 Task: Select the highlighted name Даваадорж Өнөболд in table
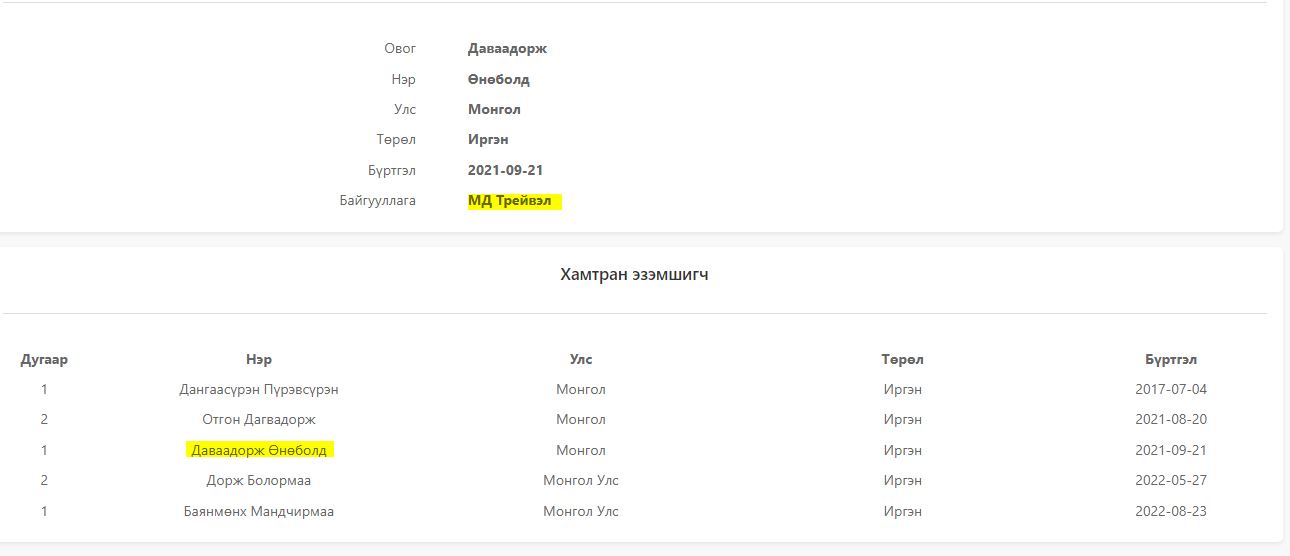[259, 450]
